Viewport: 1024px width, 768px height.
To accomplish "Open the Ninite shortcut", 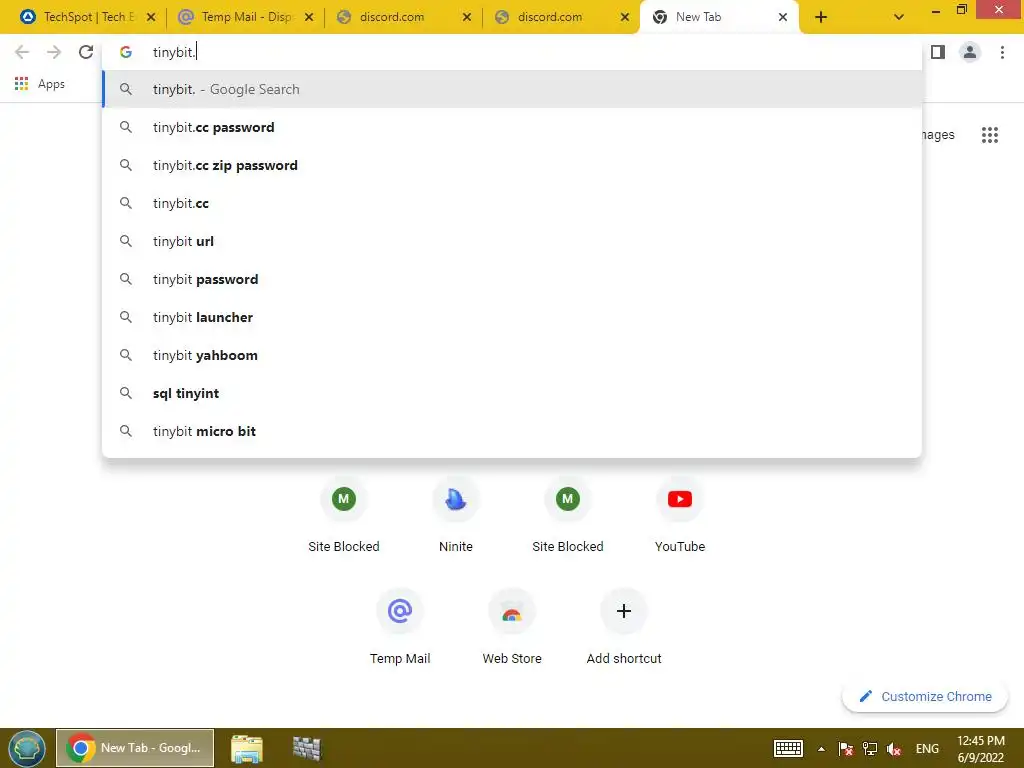I will pyautogui.click(x=456, y=515).
